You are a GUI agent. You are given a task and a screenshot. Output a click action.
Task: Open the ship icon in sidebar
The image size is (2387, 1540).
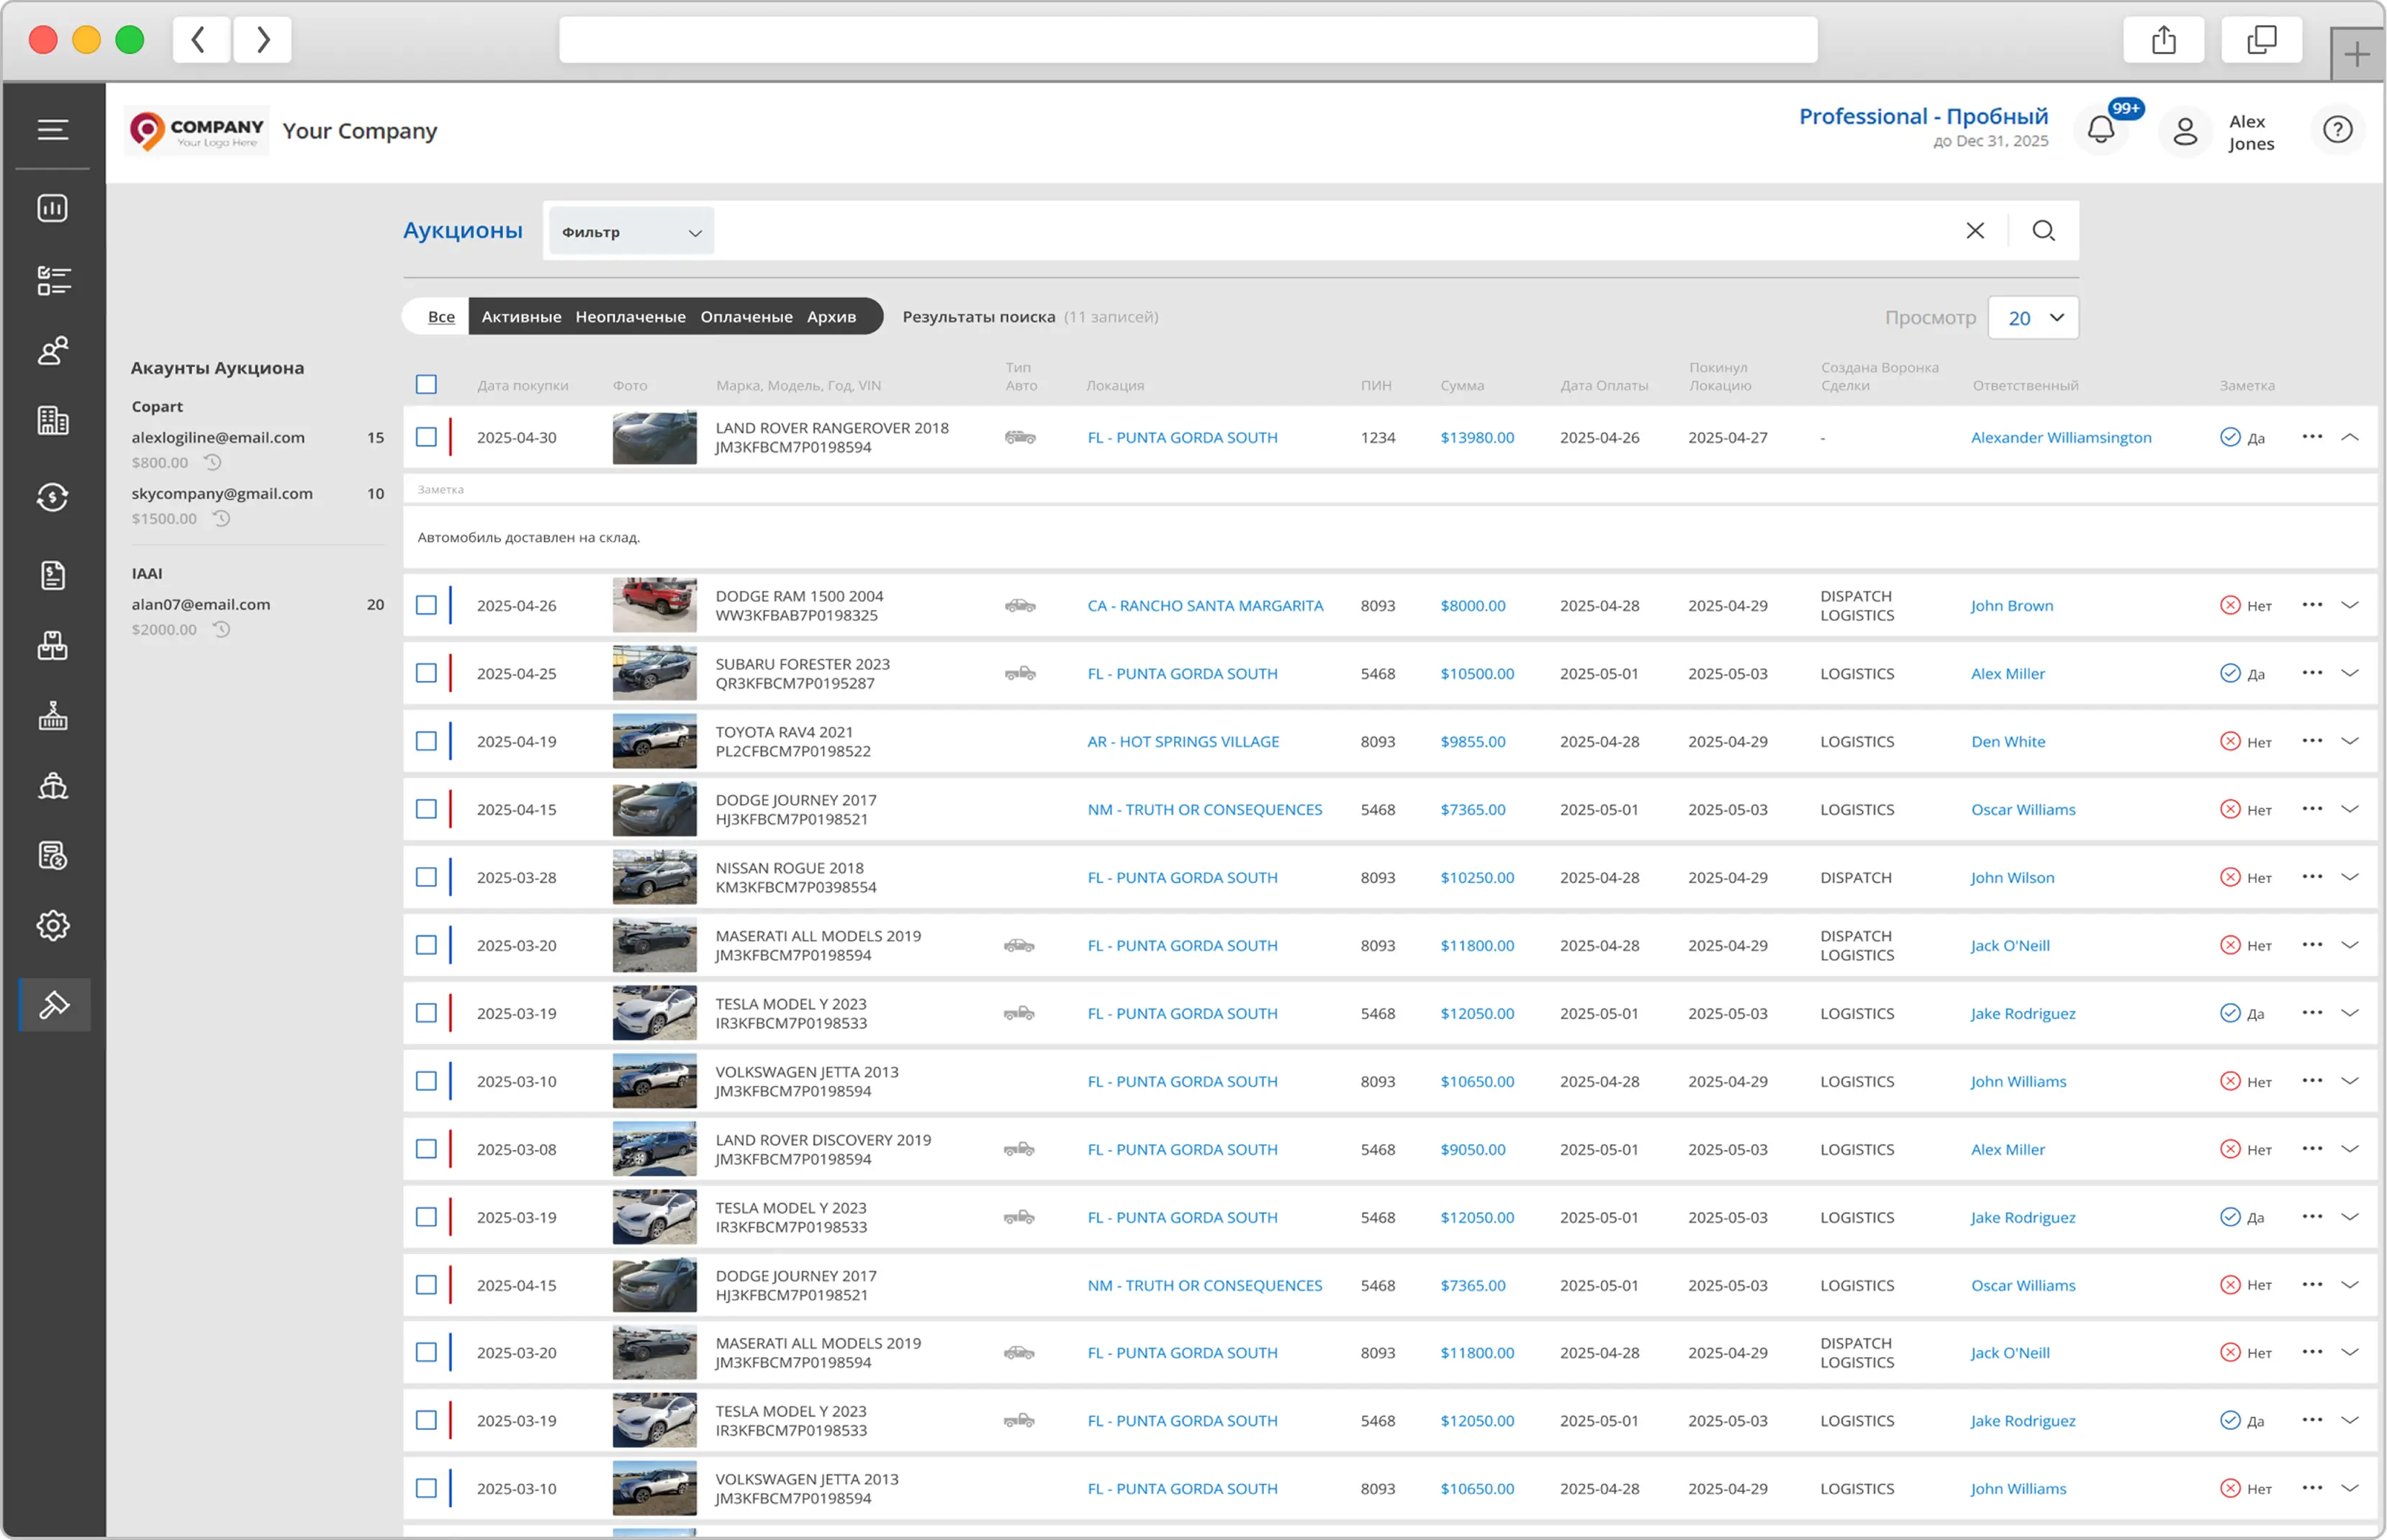pos(53,786)
